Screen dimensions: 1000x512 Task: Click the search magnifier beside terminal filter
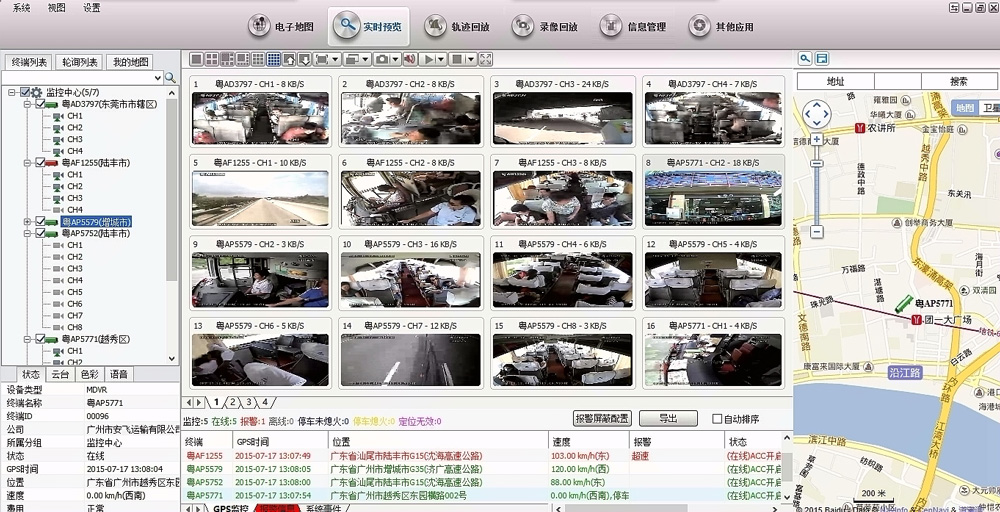[170, 77]
